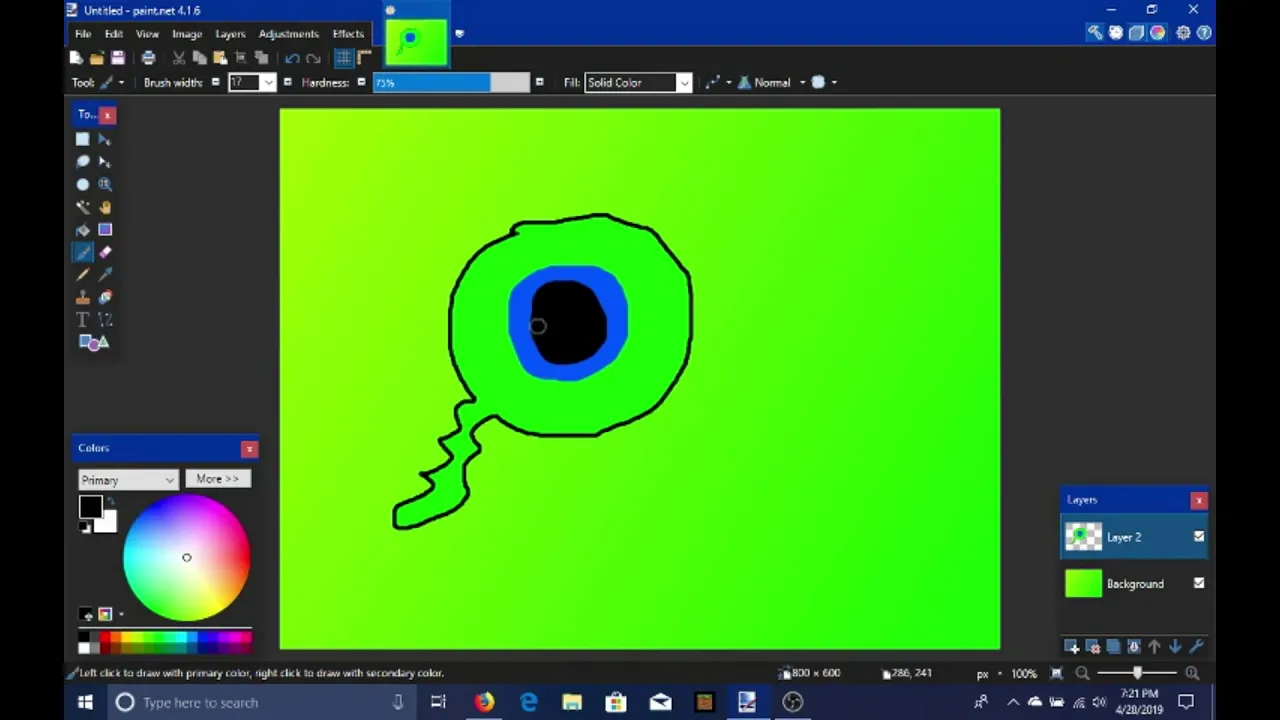
Task: Select the Pan hand tool
Action: click(105, 207)
